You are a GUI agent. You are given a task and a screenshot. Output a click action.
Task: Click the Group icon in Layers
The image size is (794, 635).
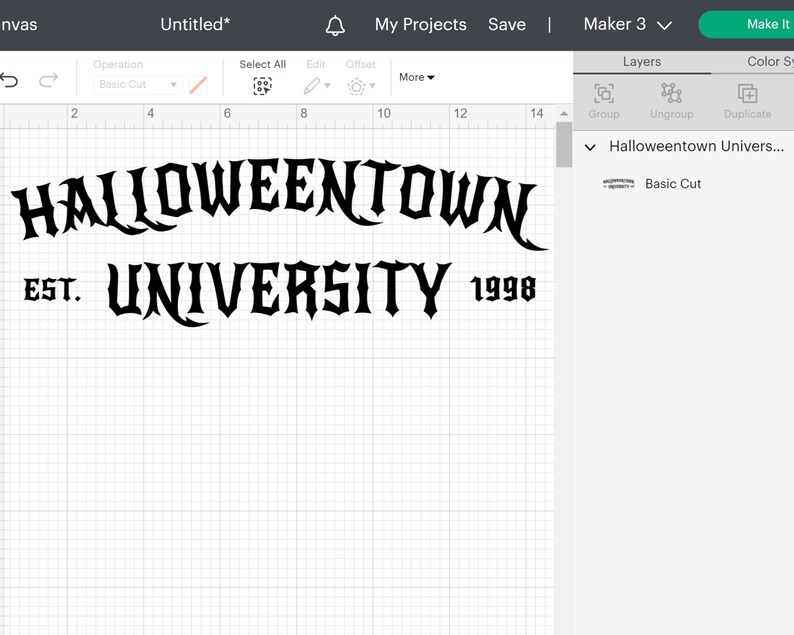pyautogui.click(x=604, y=94)
